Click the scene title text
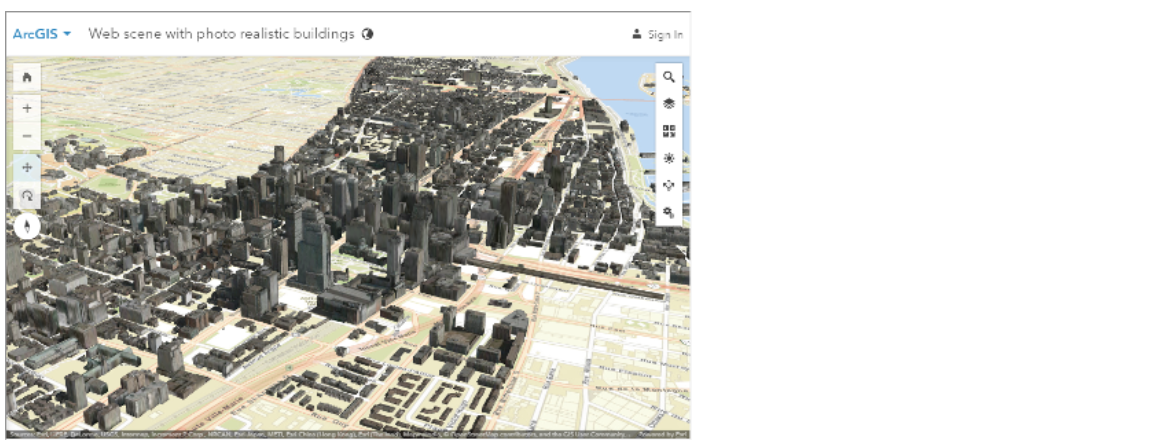Screen dimensions: 1156x444 [x=221, y=34]
